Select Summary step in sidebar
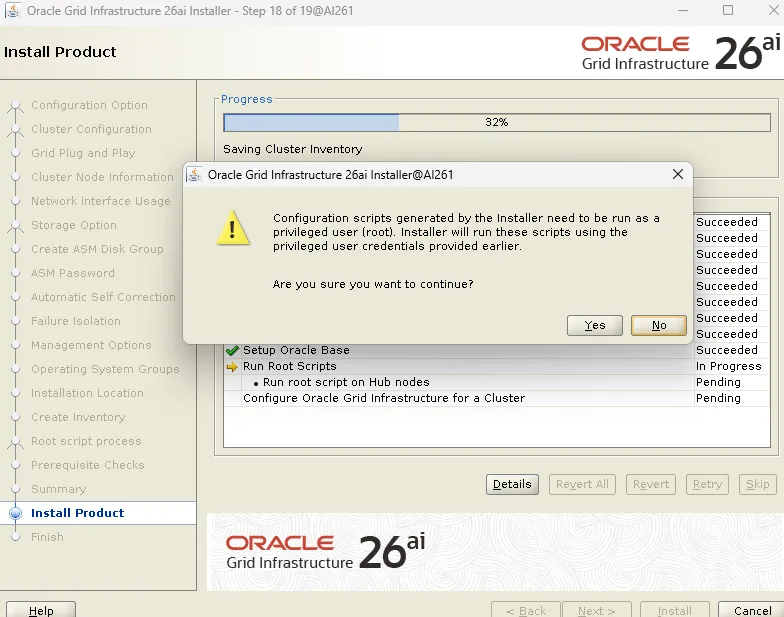 point(58,489)
